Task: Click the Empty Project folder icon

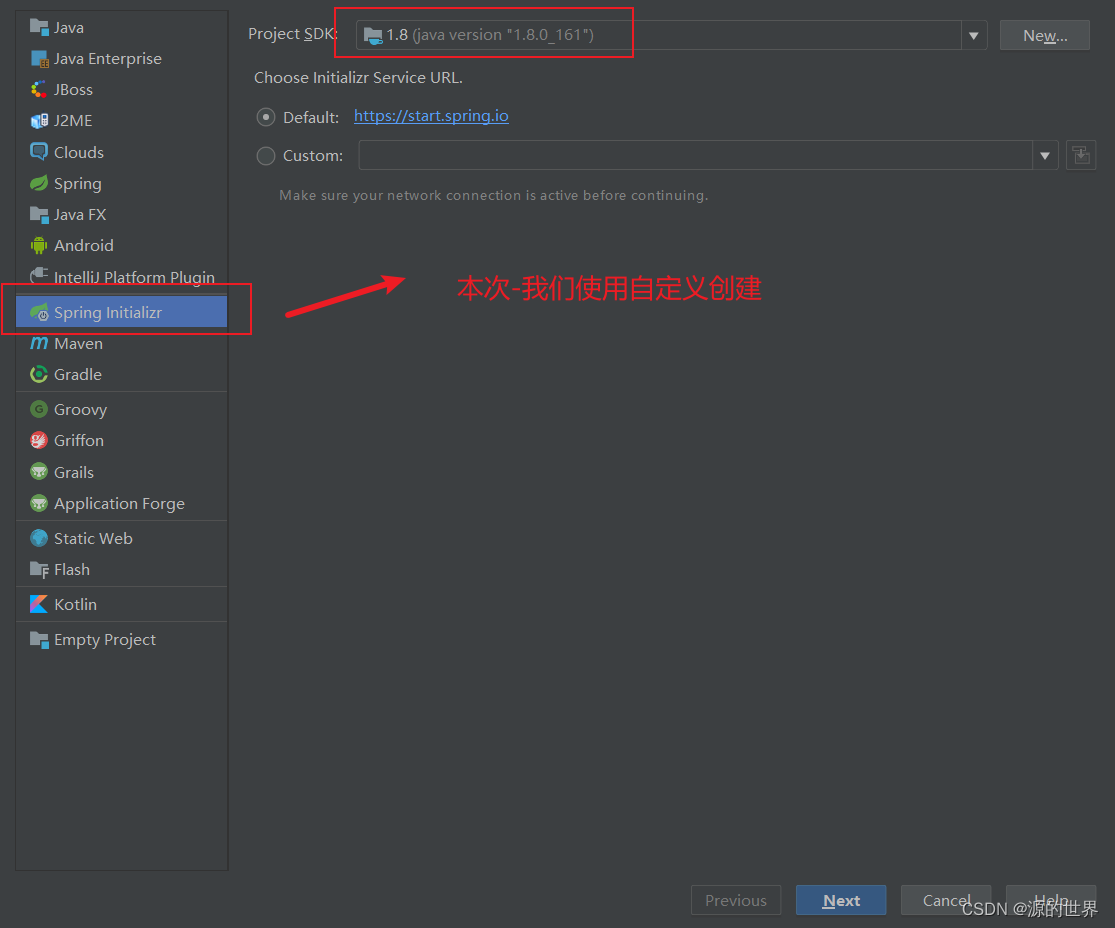Action: click(39, 639)
